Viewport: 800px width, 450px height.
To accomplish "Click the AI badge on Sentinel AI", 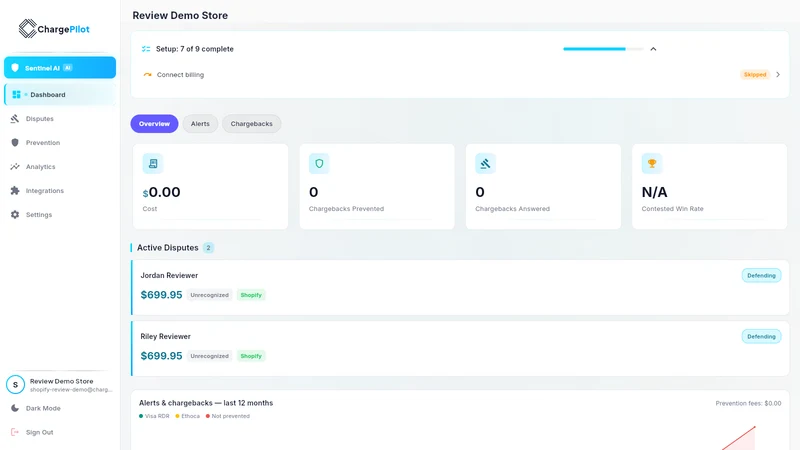I will [67, 68].
